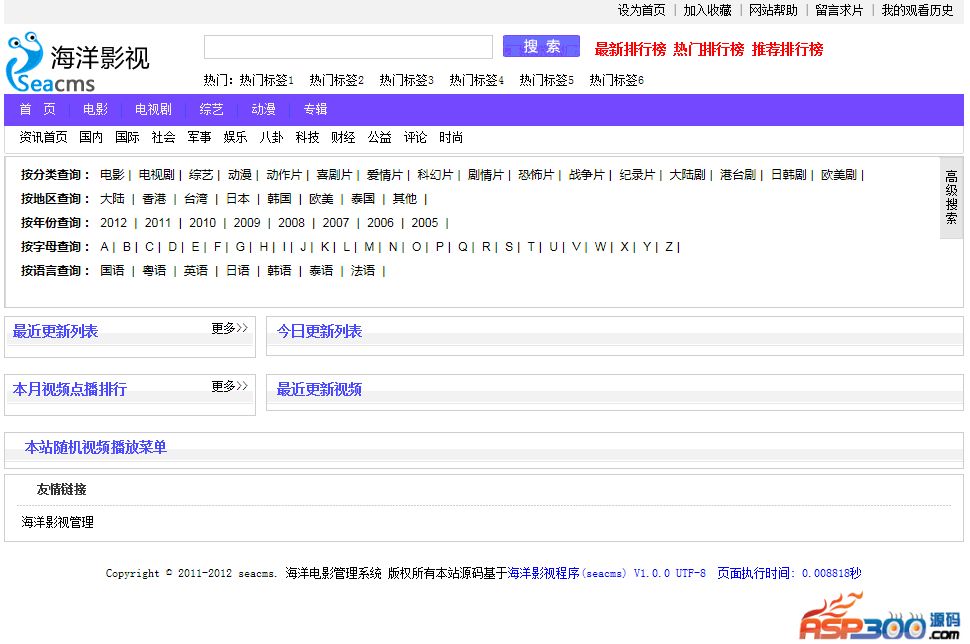Select hot tag 热门标签1
This screenshot has height=644, width=970.
[267, 80]
